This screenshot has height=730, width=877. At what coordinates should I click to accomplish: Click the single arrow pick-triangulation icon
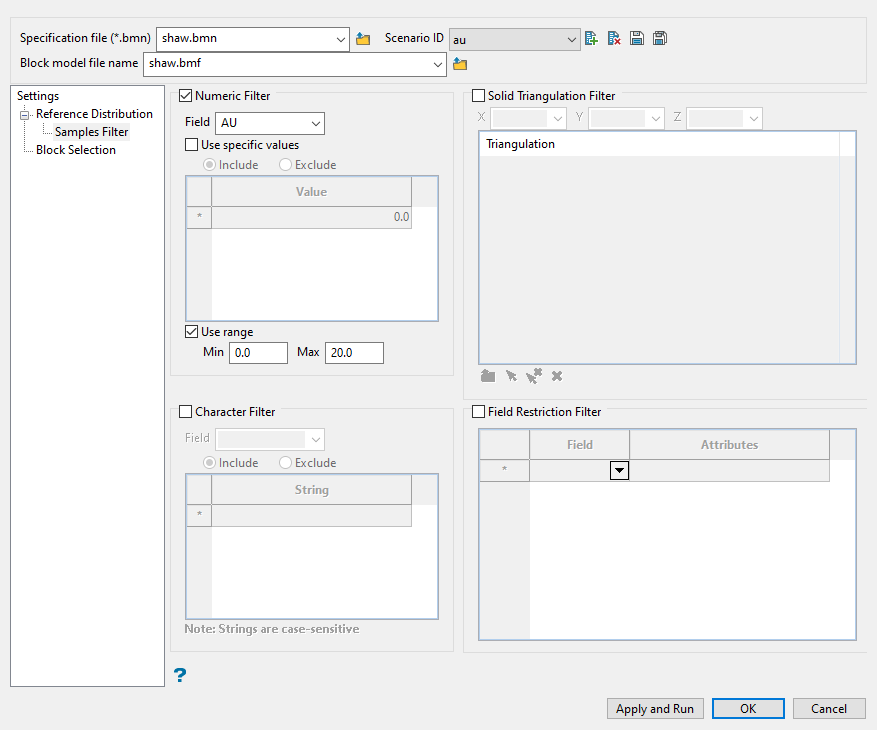511,376
